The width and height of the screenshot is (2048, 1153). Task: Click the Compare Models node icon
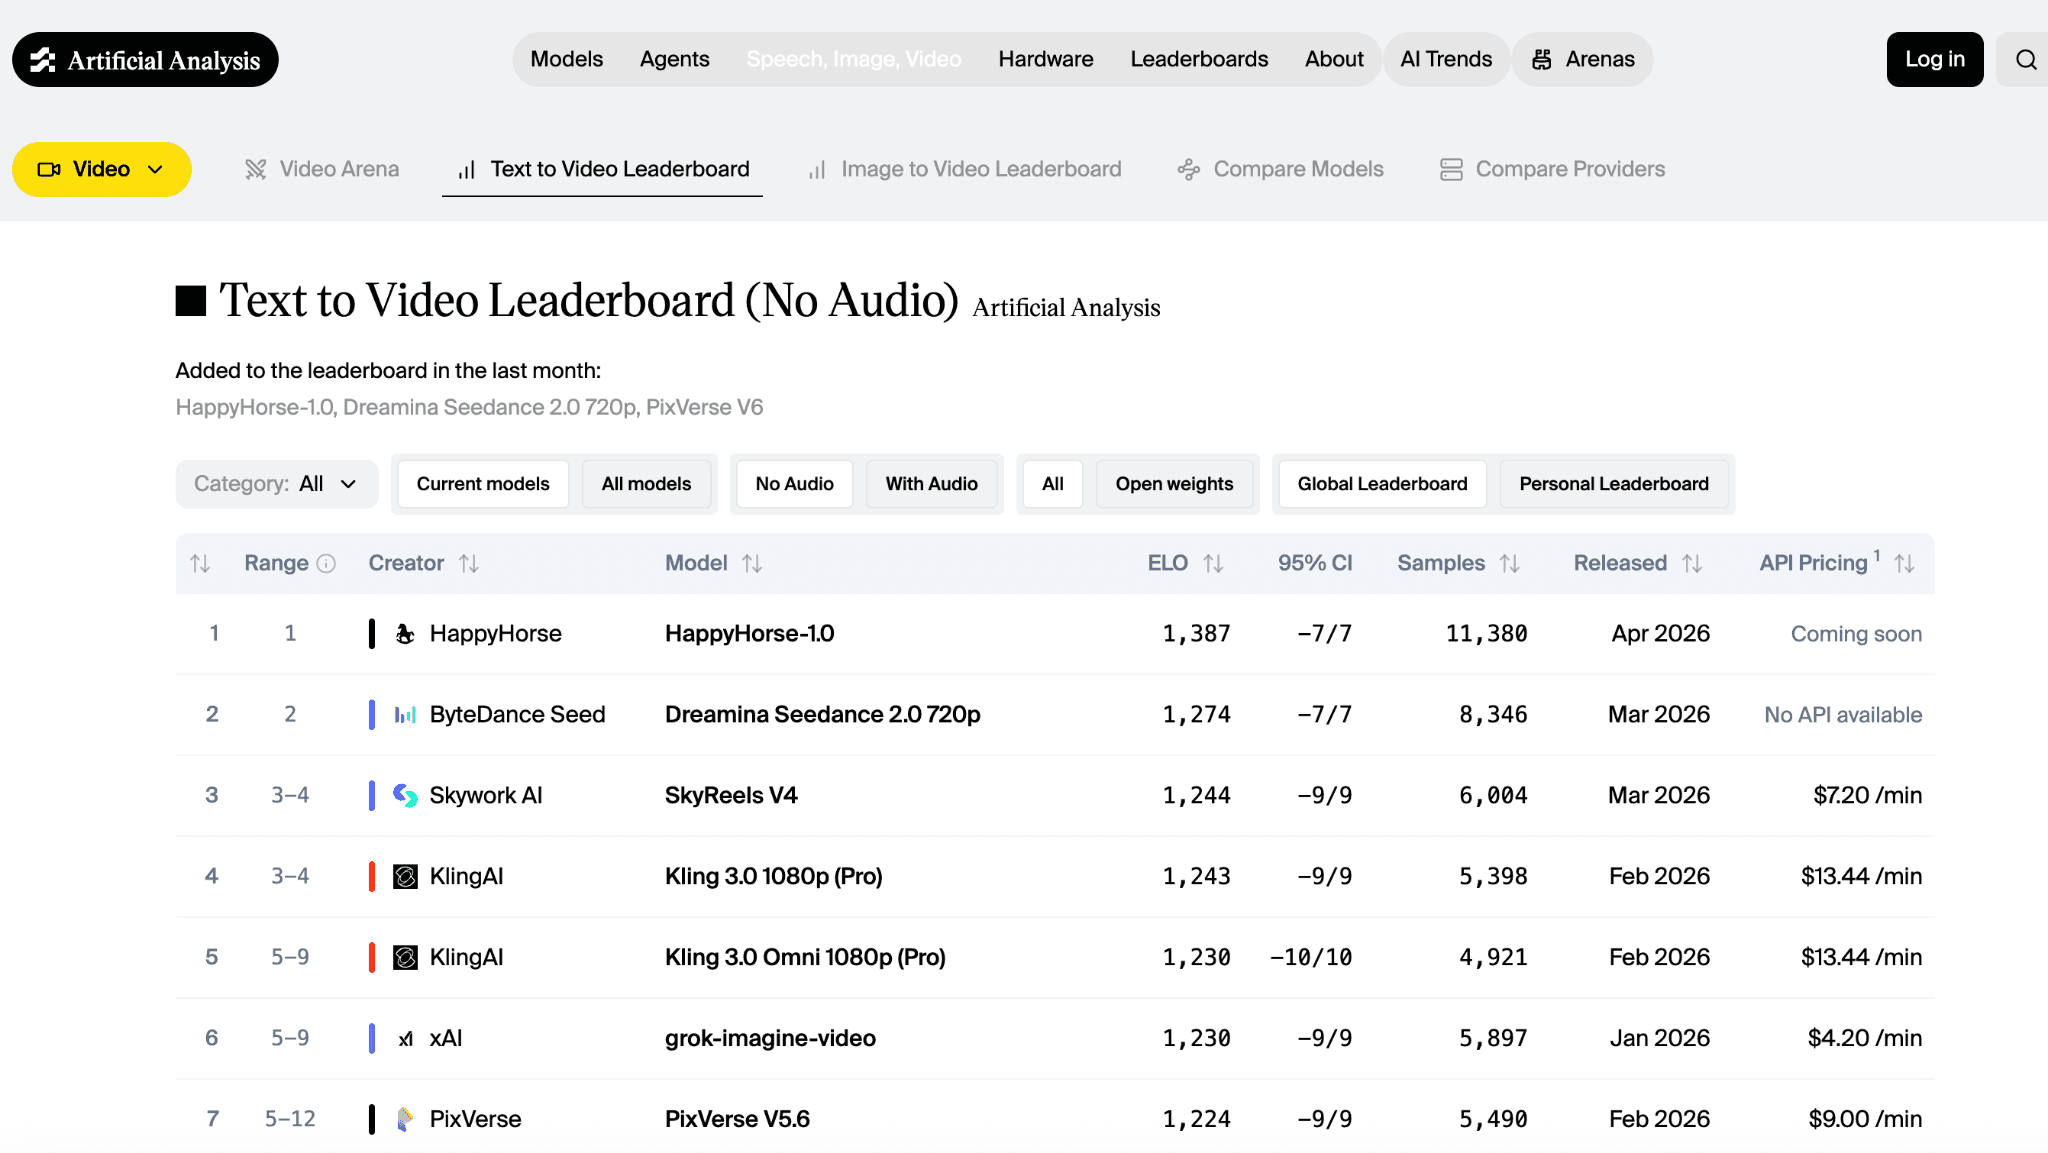pyautogui.click(x=1188, y=169)
